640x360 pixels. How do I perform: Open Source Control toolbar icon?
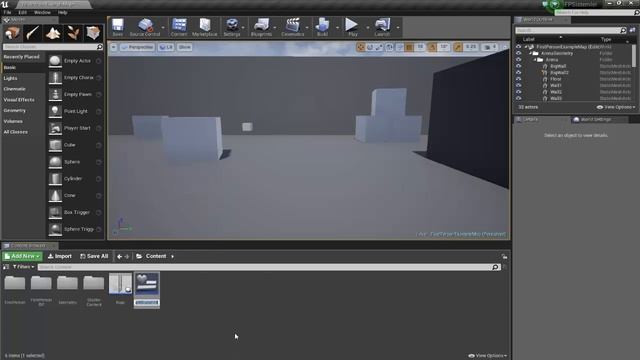145,27
